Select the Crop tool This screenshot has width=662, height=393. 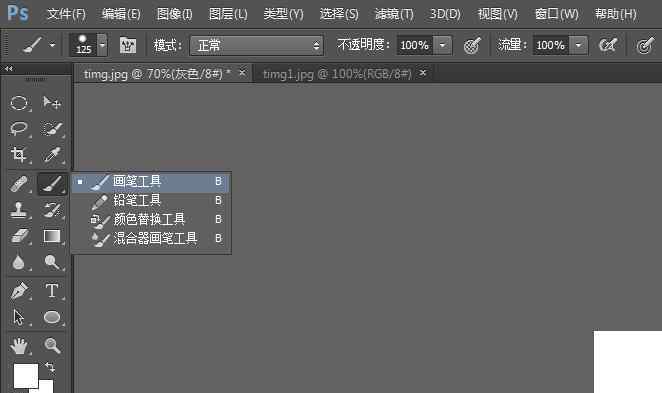click(x=19, y=154)
